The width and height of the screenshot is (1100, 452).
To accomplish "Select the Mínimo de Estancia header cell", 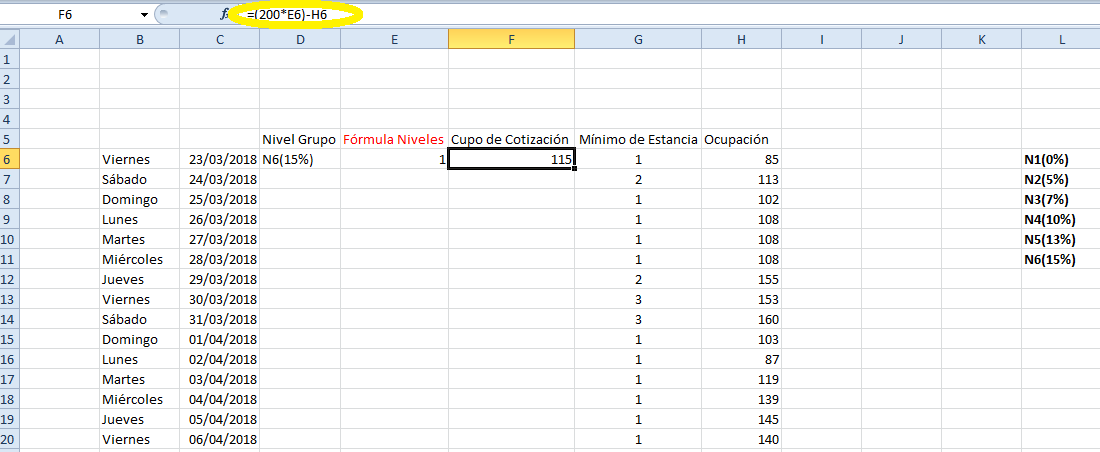I will click(638, 139).
